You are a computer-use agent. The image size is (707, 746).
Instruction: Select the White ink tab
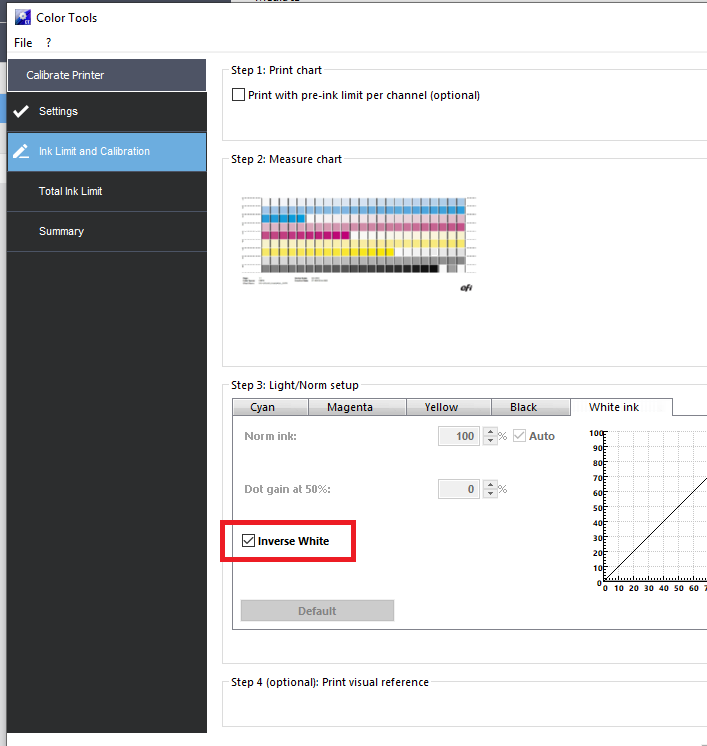coord(621,407)
